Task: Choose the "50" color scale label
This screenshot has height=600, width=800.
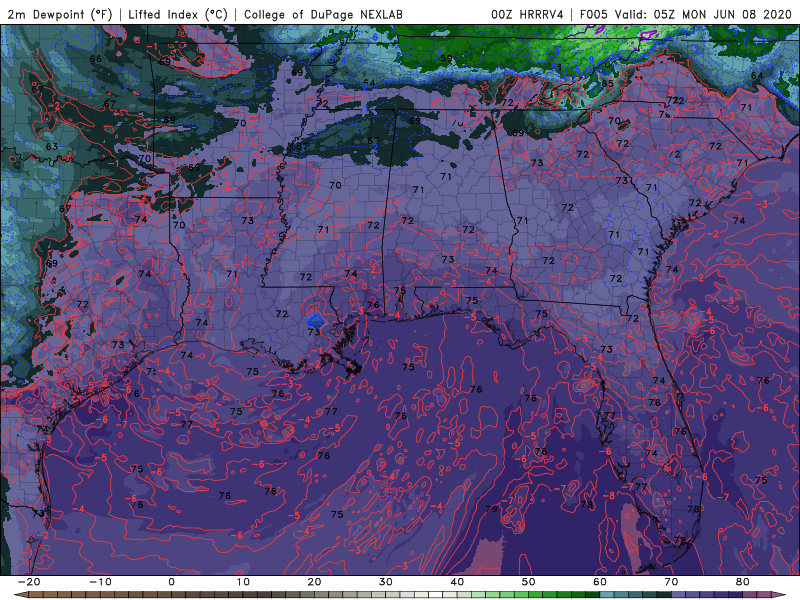Action: point(529,582)
